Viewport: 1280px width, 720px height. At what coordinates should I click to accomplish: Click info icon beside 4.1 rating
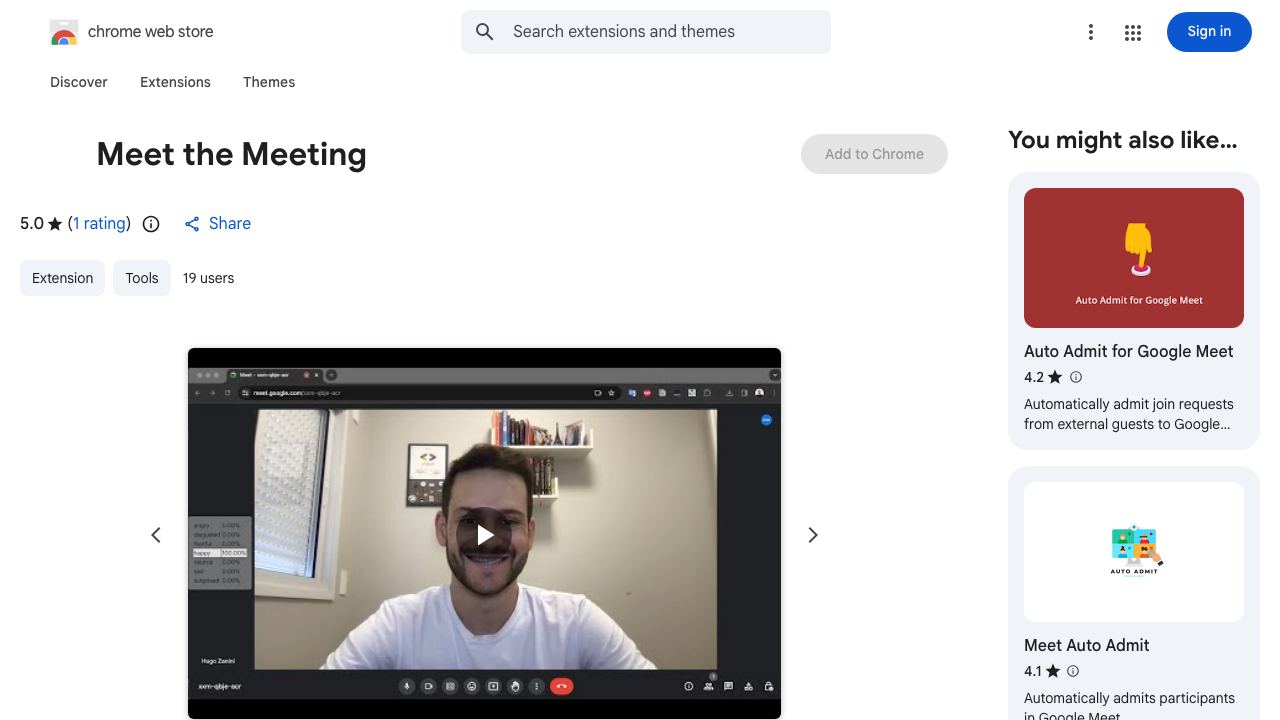(1073, 671)
